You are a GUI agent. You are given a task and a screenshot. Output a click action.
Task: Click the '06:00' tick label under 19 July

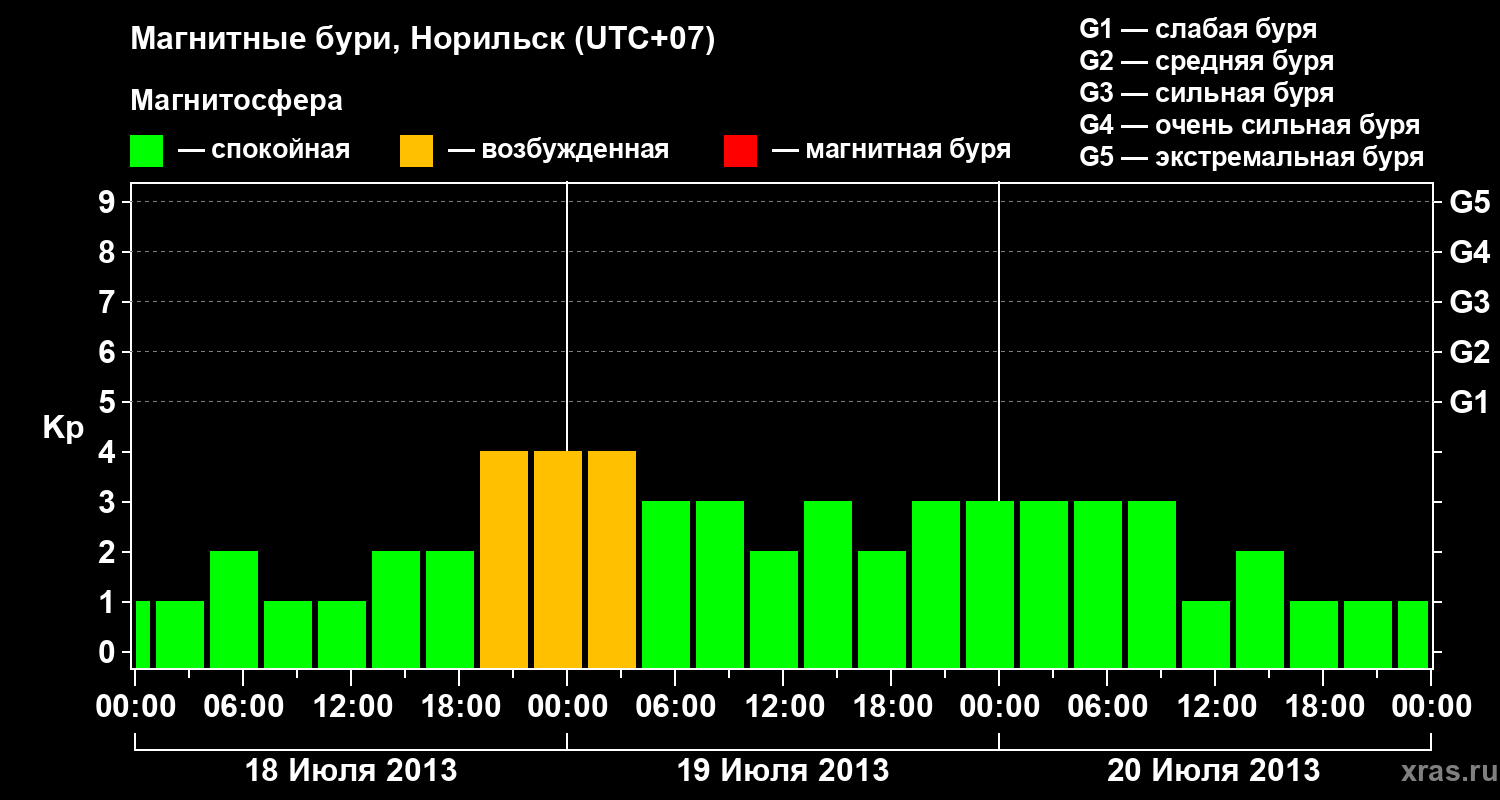(x=675, y=707)
